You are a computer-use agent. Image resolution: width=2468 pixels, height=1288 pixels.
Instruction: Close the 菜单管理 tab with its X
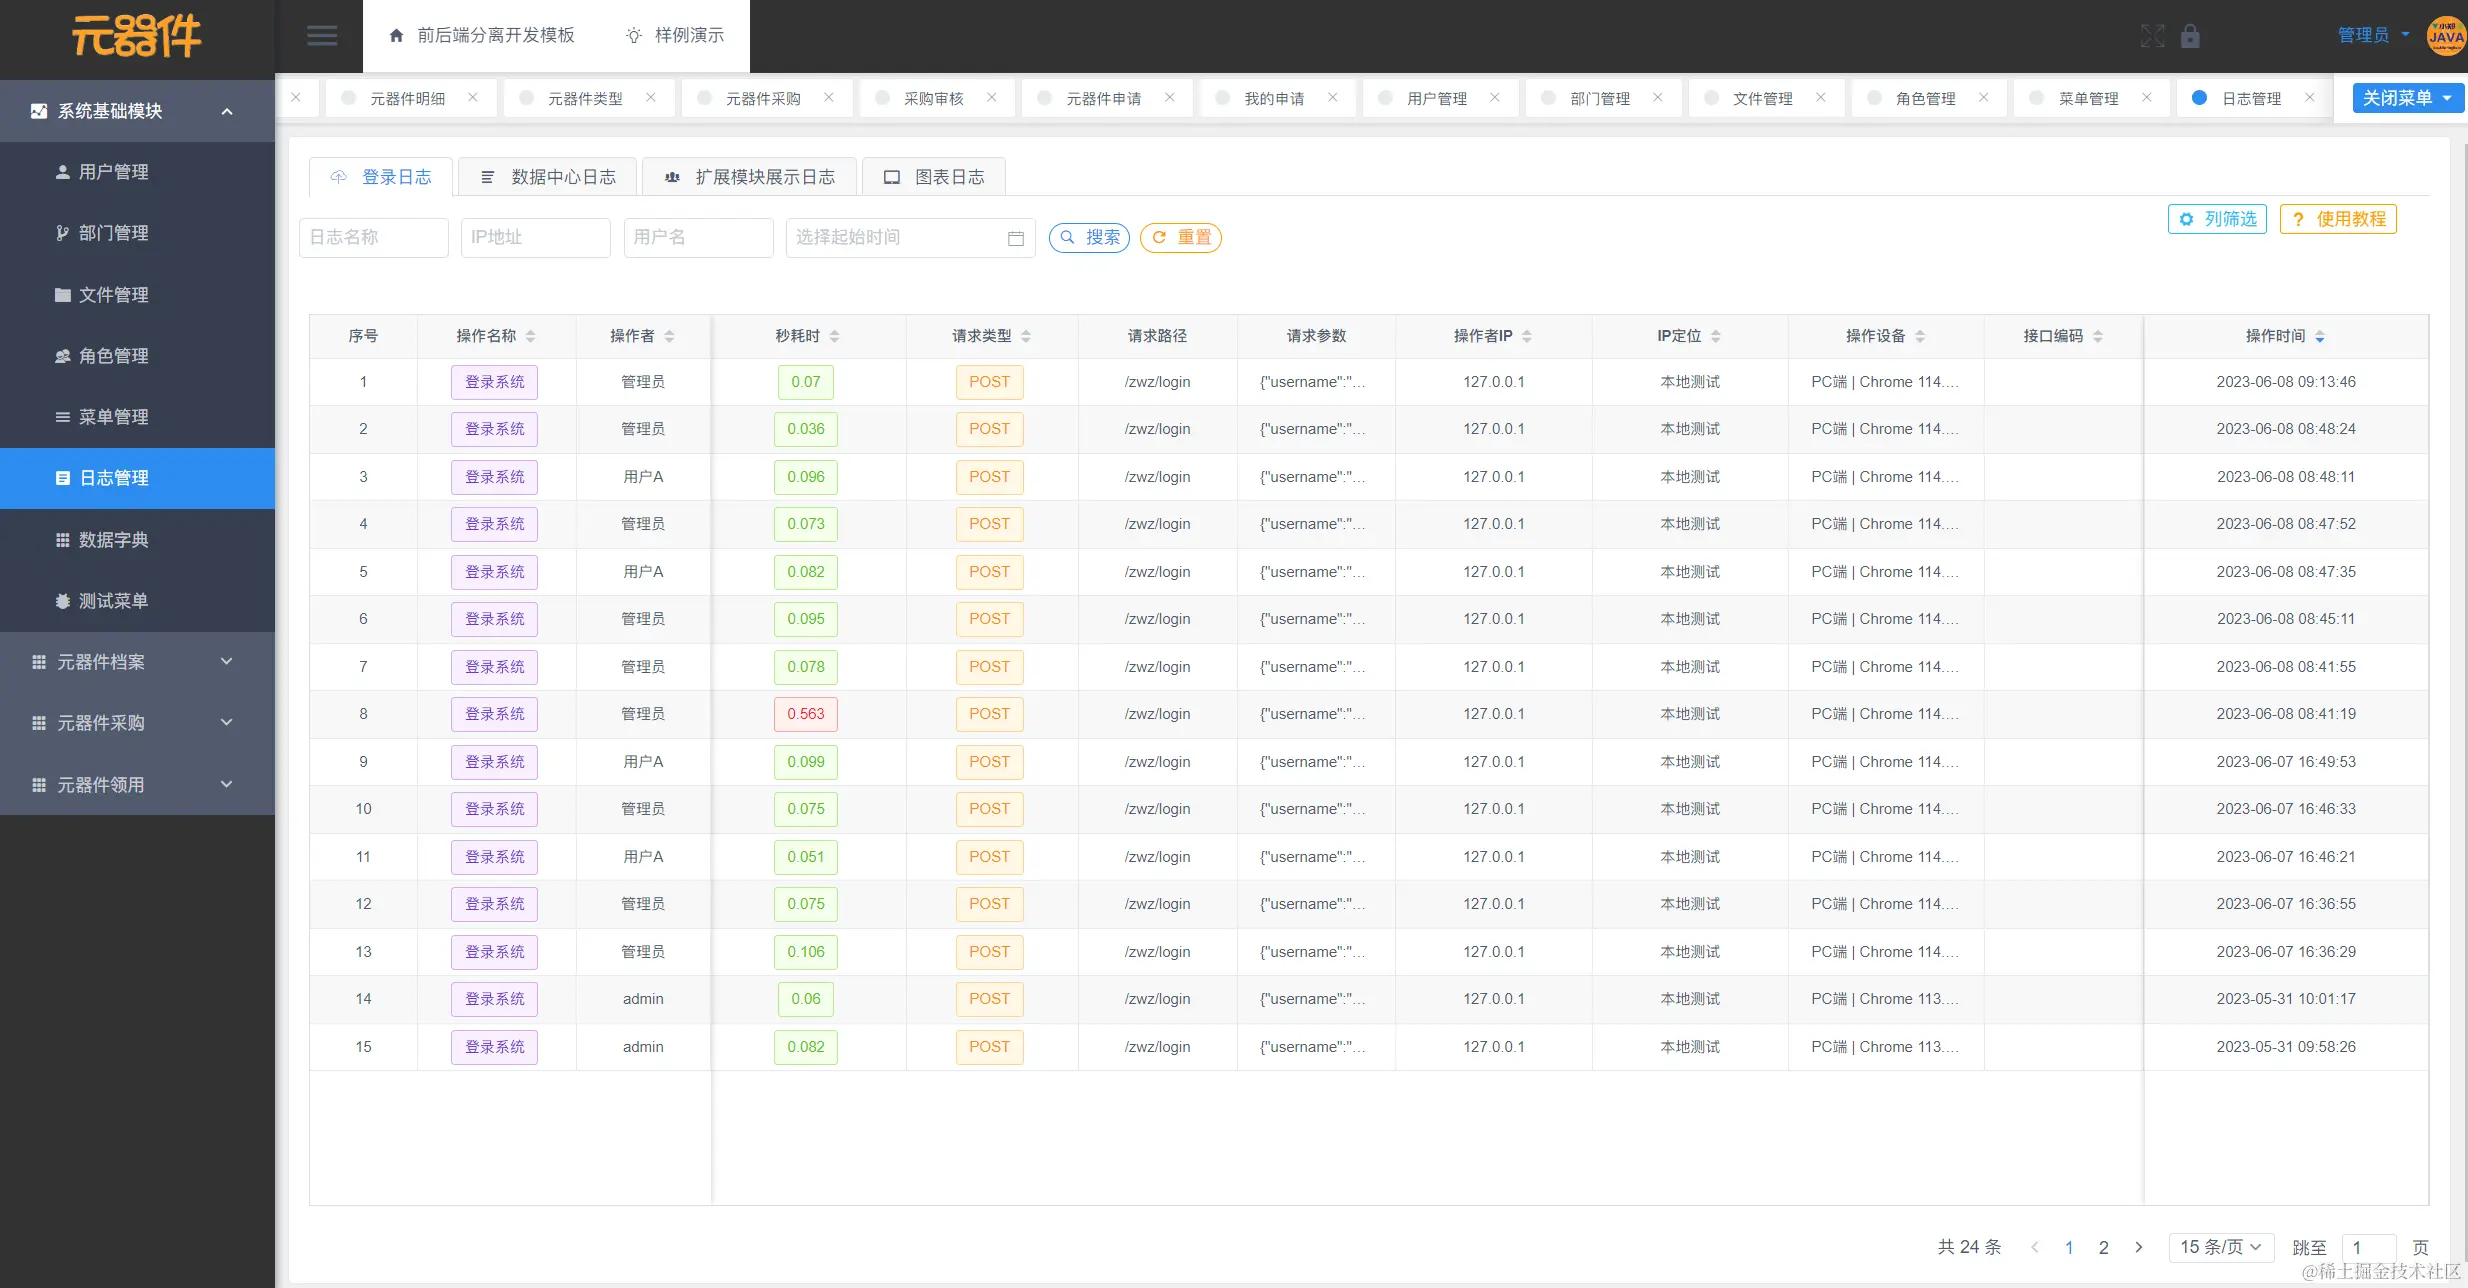2146,98
